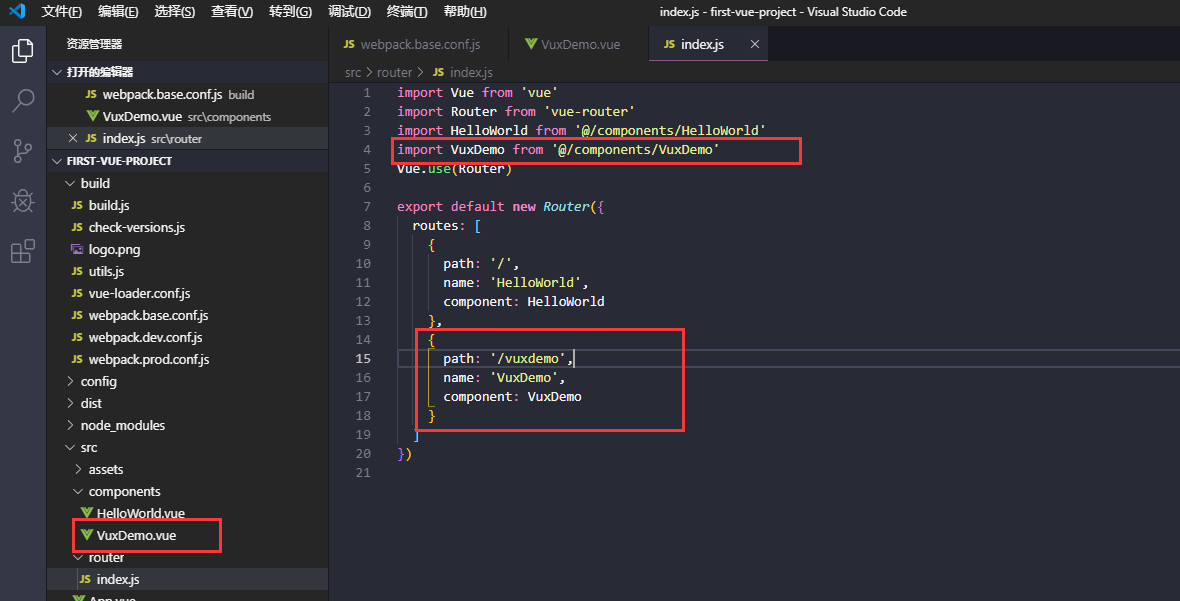
Task: Switch to the webpack.base.conf.js tab
Action: tap(420, 45)
